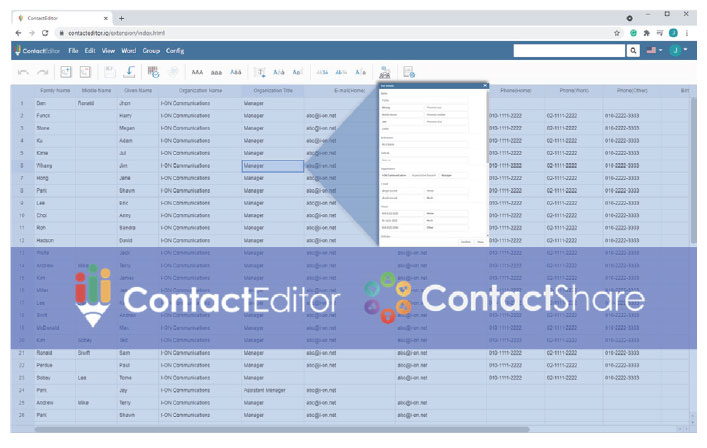
Task: Click the table horizontal scrollbar
Action: pos(282,430)
